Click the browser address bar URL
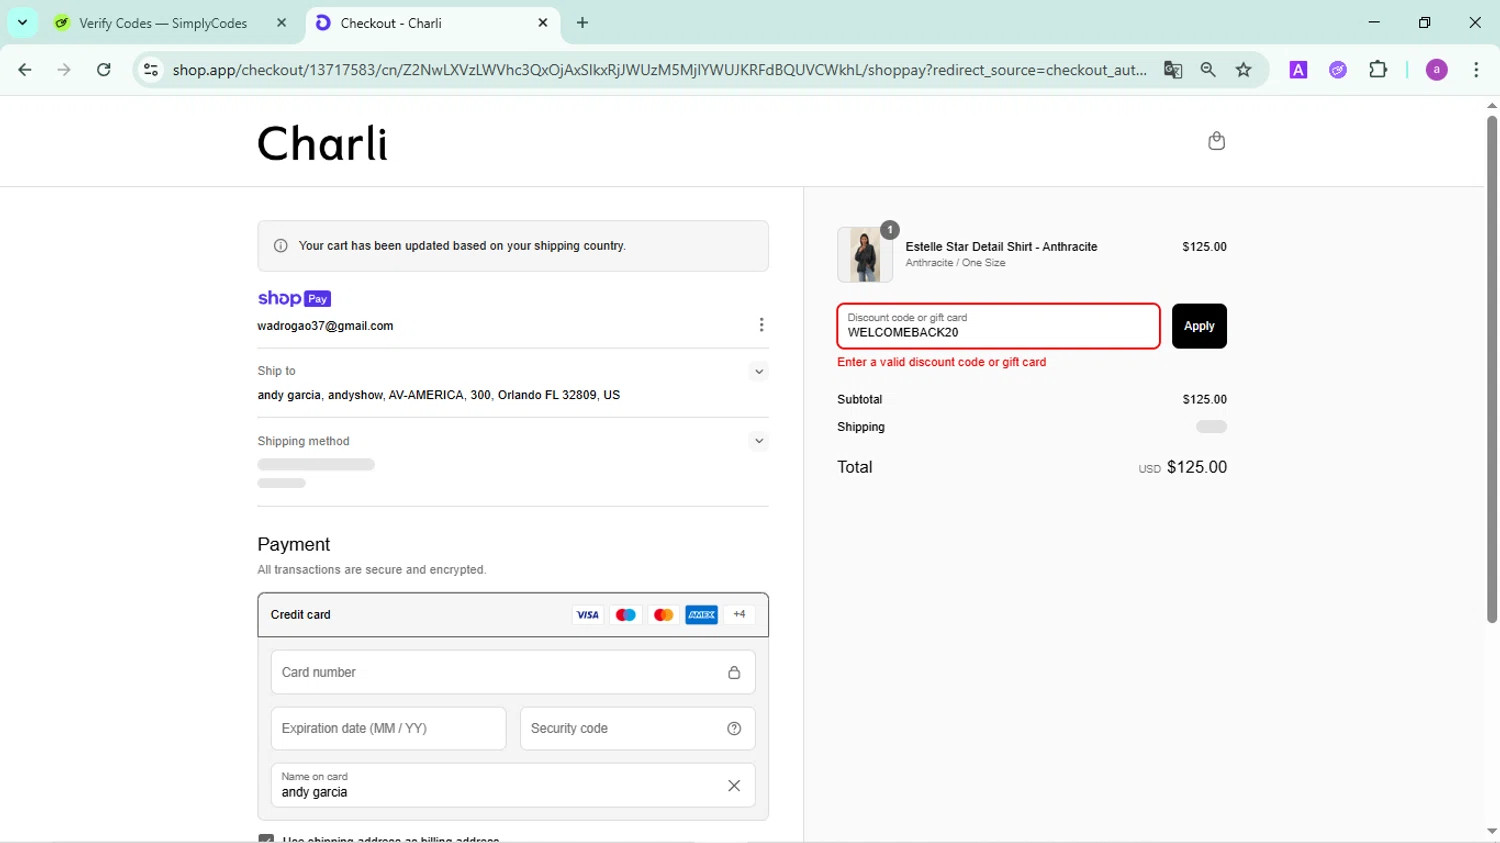Image resolution: width=1500 pixels, height=843 pixels. tap(659, 70)
